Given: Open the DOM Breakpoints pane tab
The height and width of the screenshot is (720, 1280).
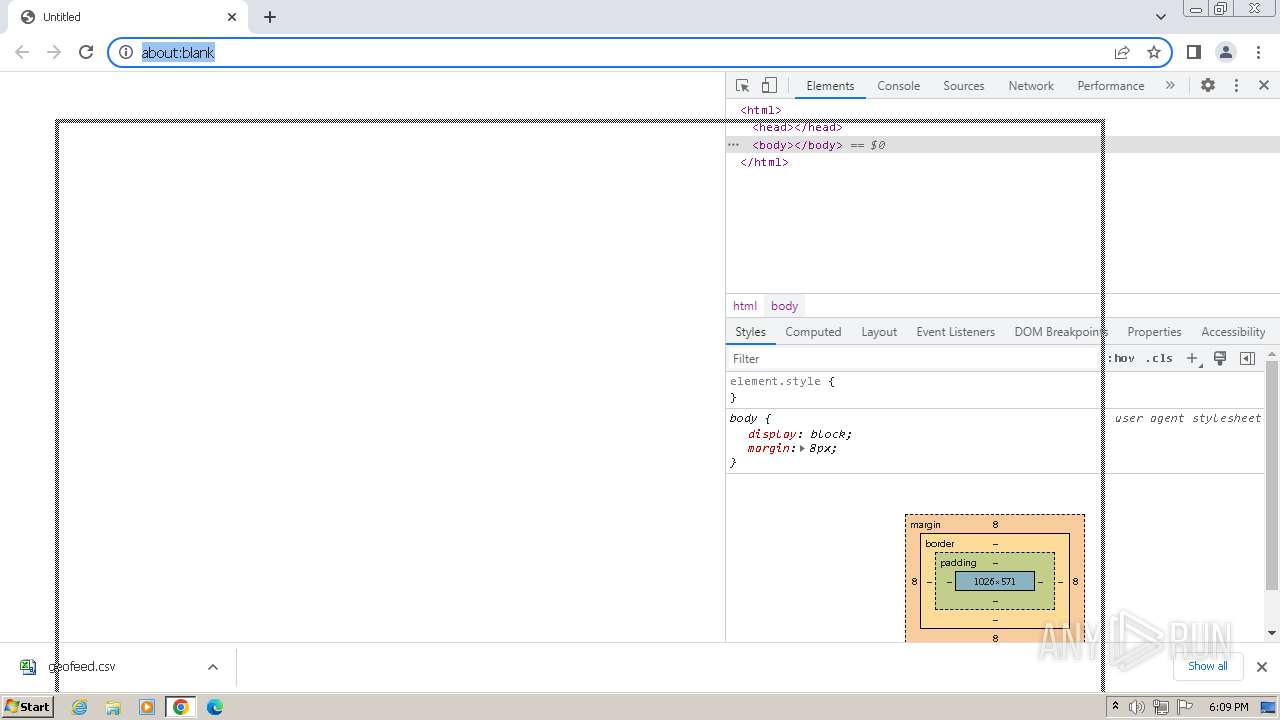Looking at the screenshot, I should pyautogui.click(x=1060, y=332).
